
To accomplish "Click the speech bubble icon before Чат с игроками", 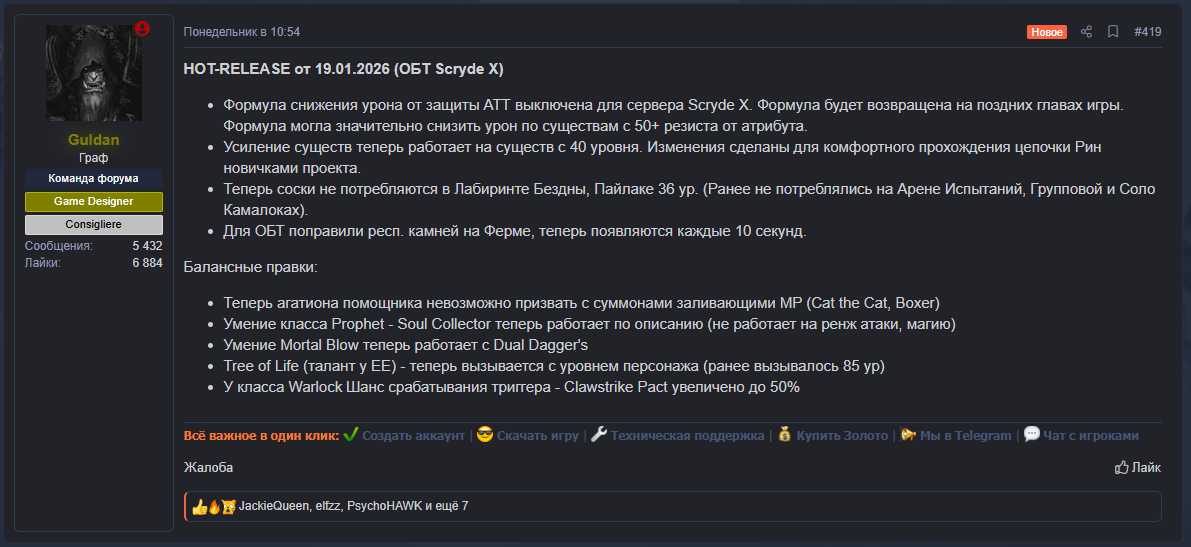I will pos(1032,435).
